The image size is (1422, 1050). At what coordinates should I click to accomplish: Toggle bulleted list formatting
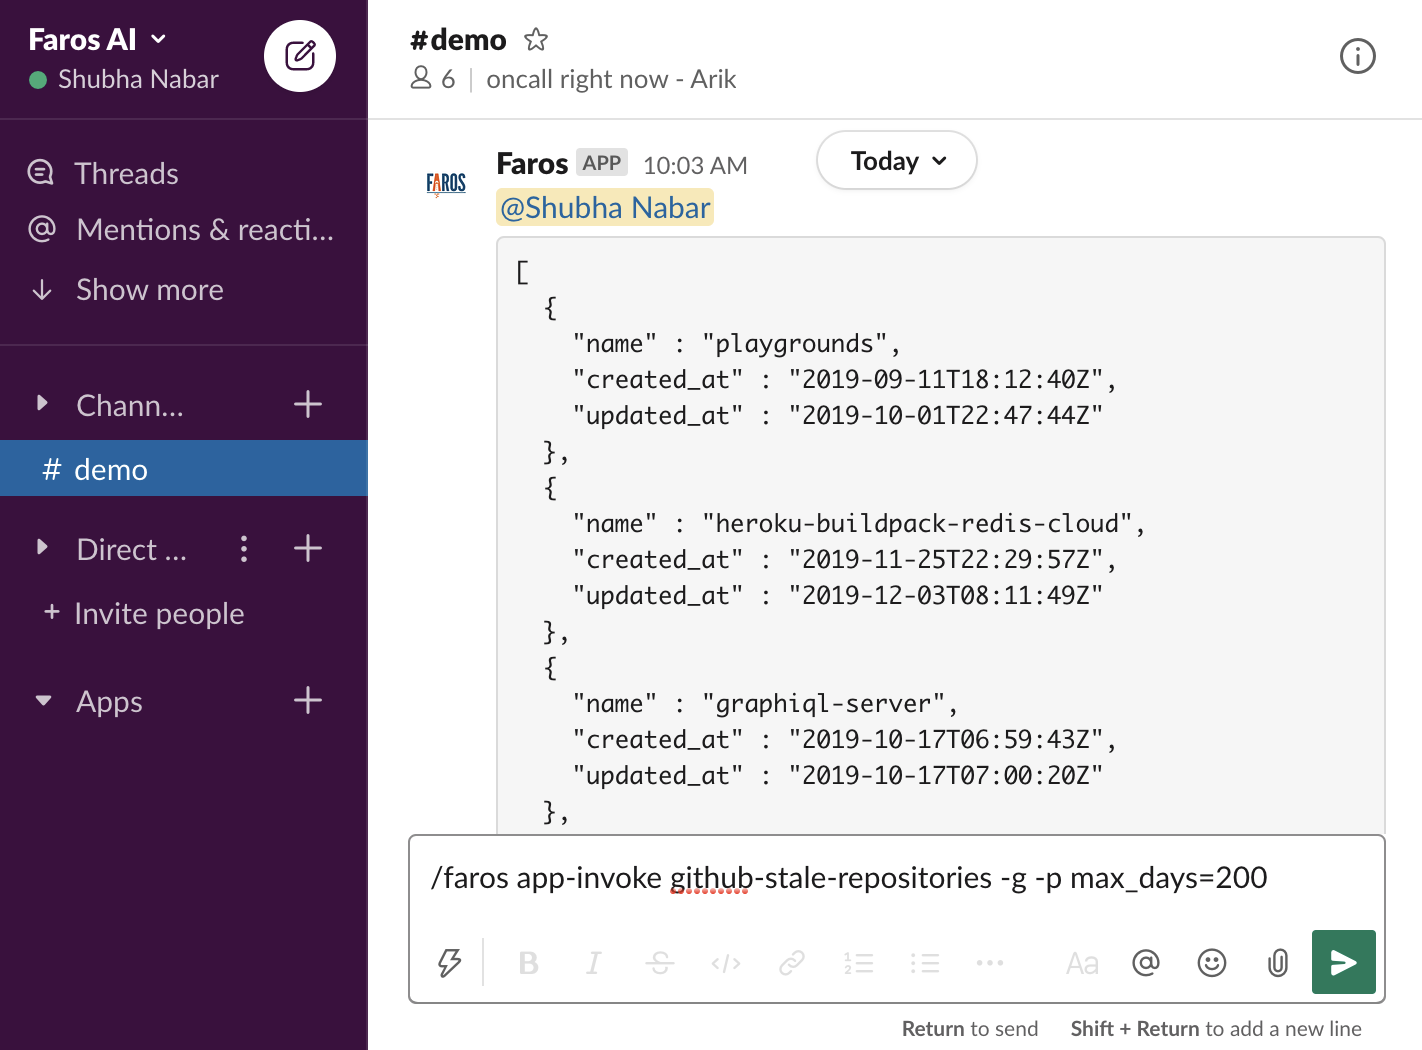click(924, 963)
